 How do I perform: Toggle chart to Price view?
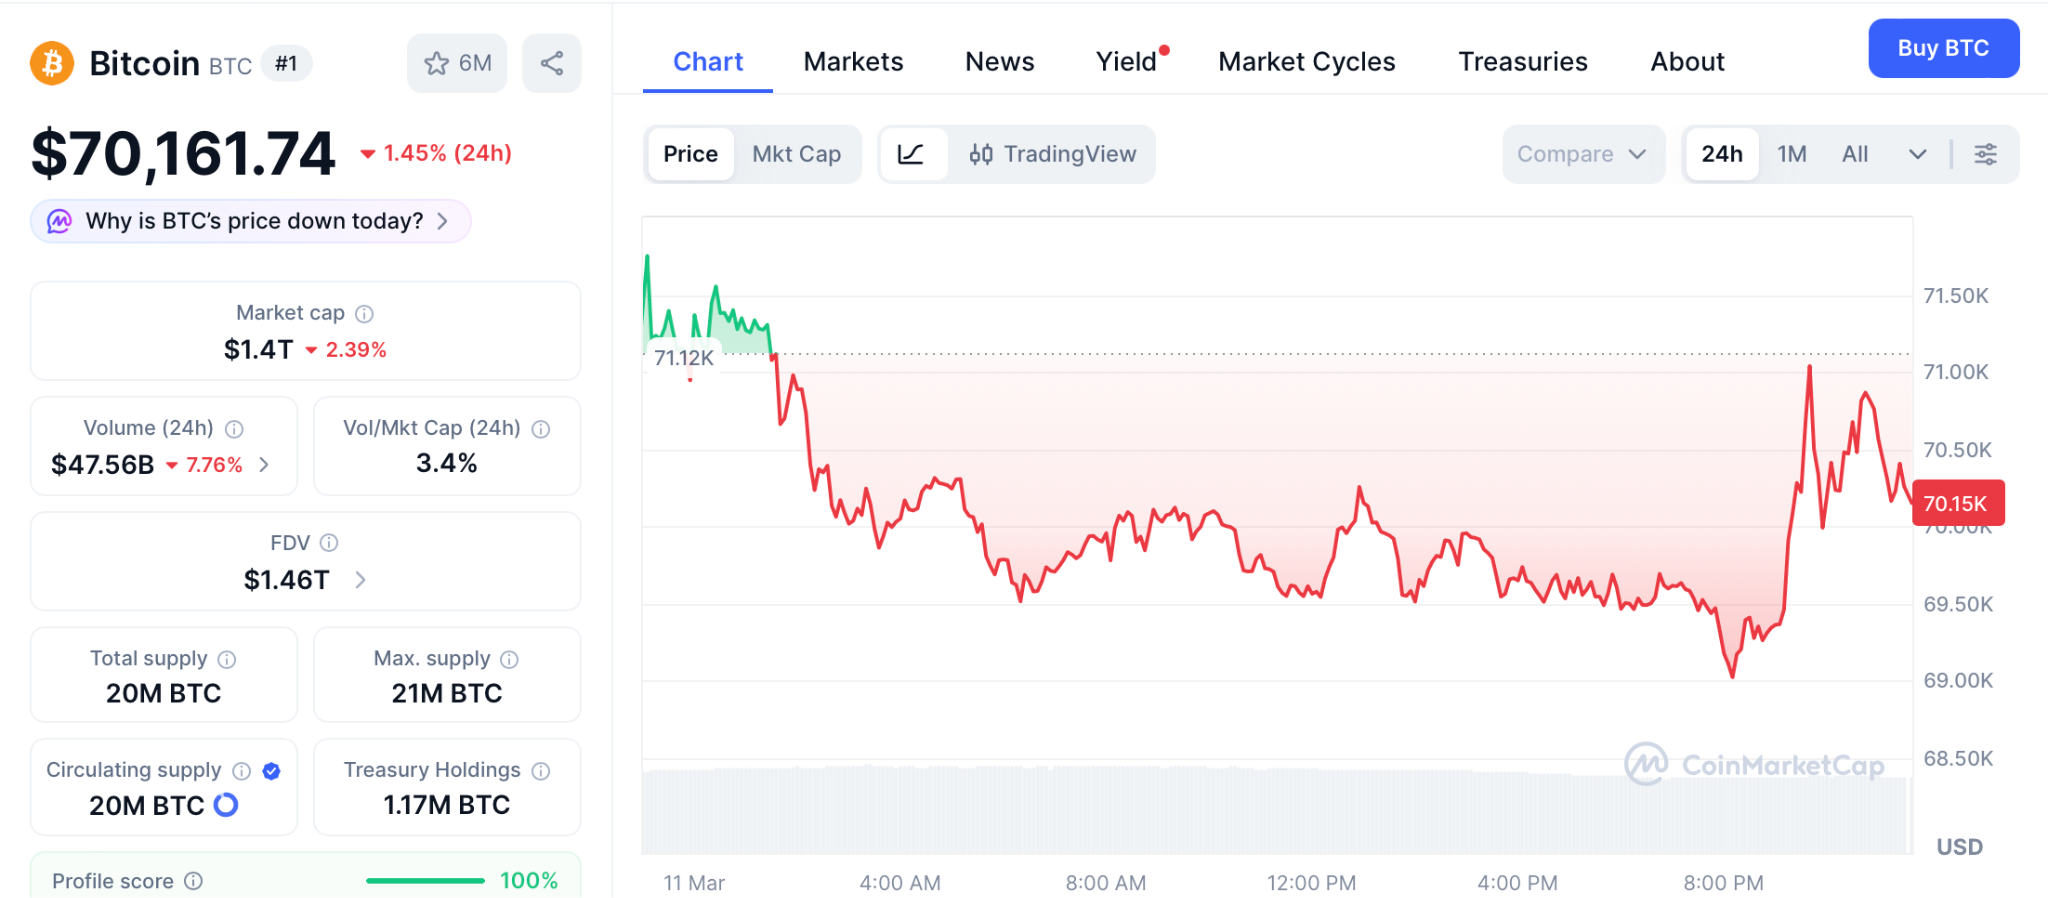pos(690,154)
